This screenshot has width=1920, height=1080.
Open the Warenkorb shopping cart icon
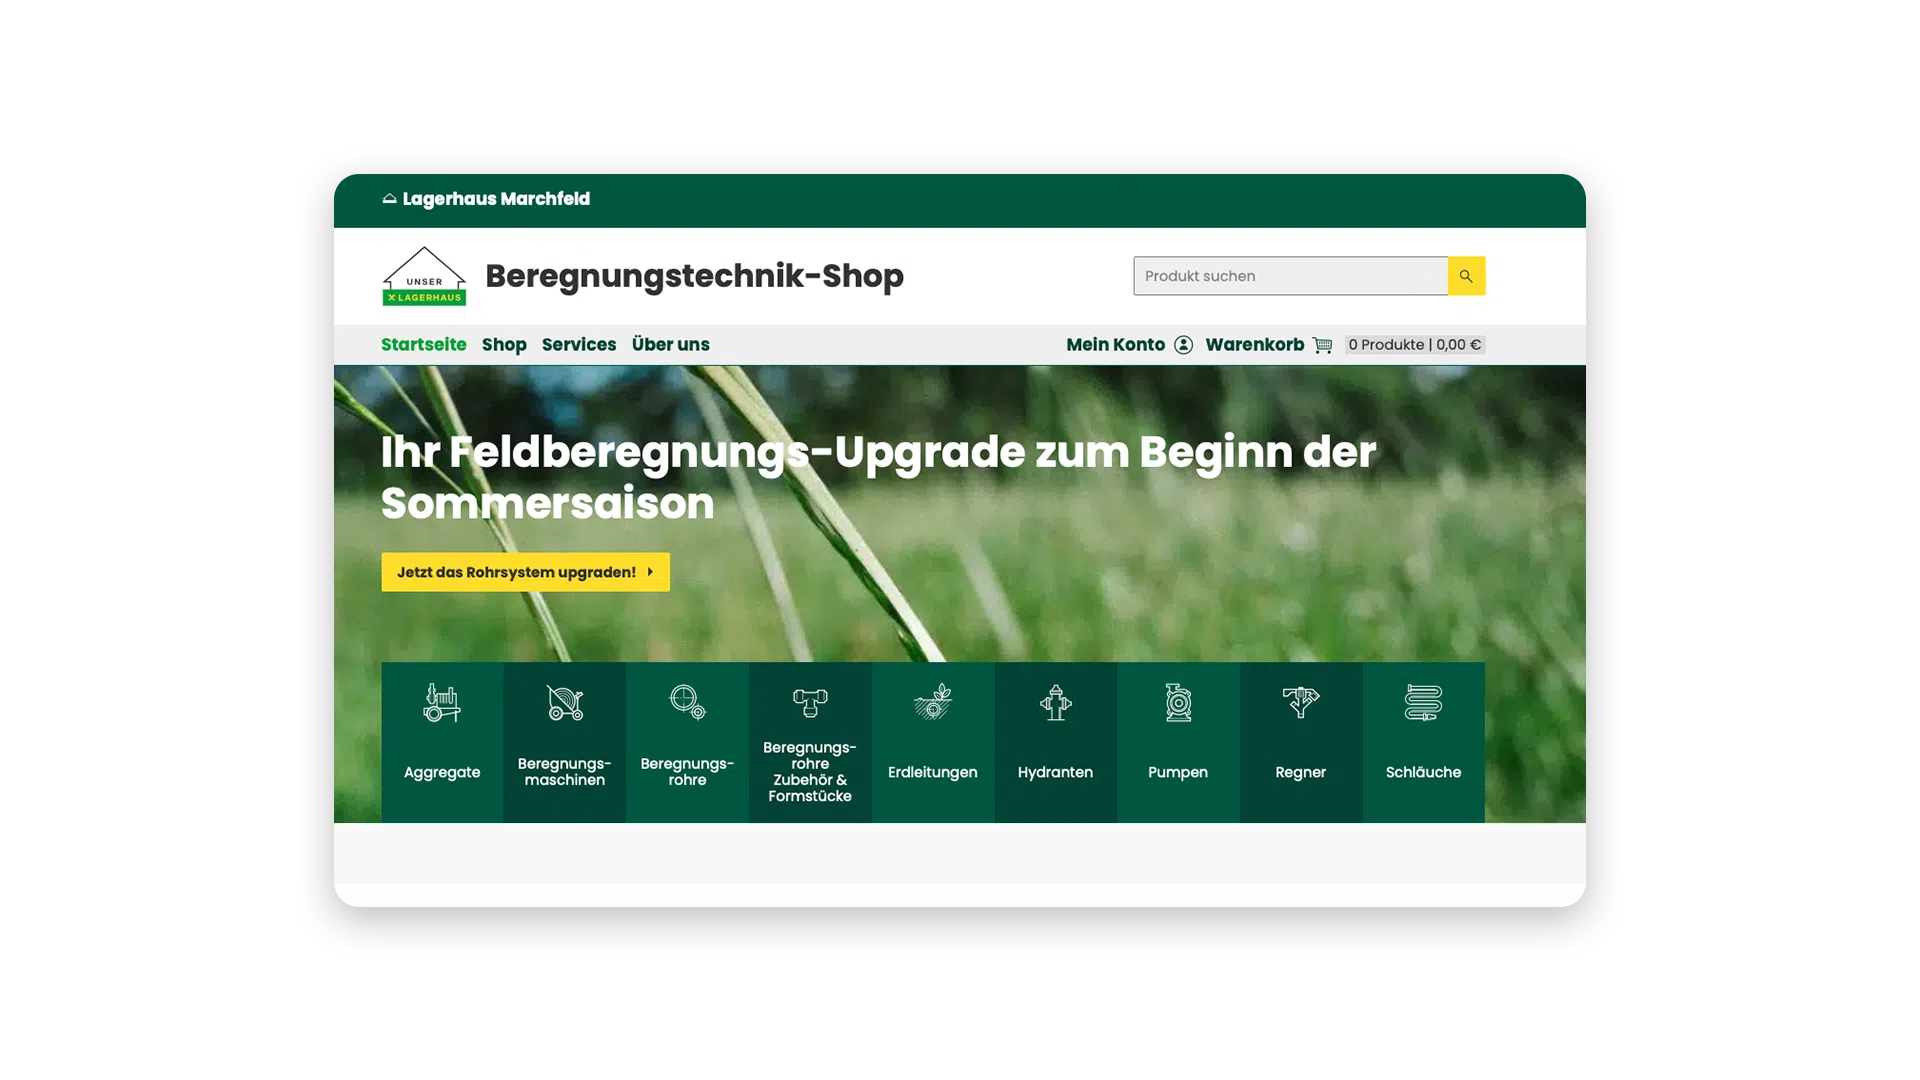1322,345
